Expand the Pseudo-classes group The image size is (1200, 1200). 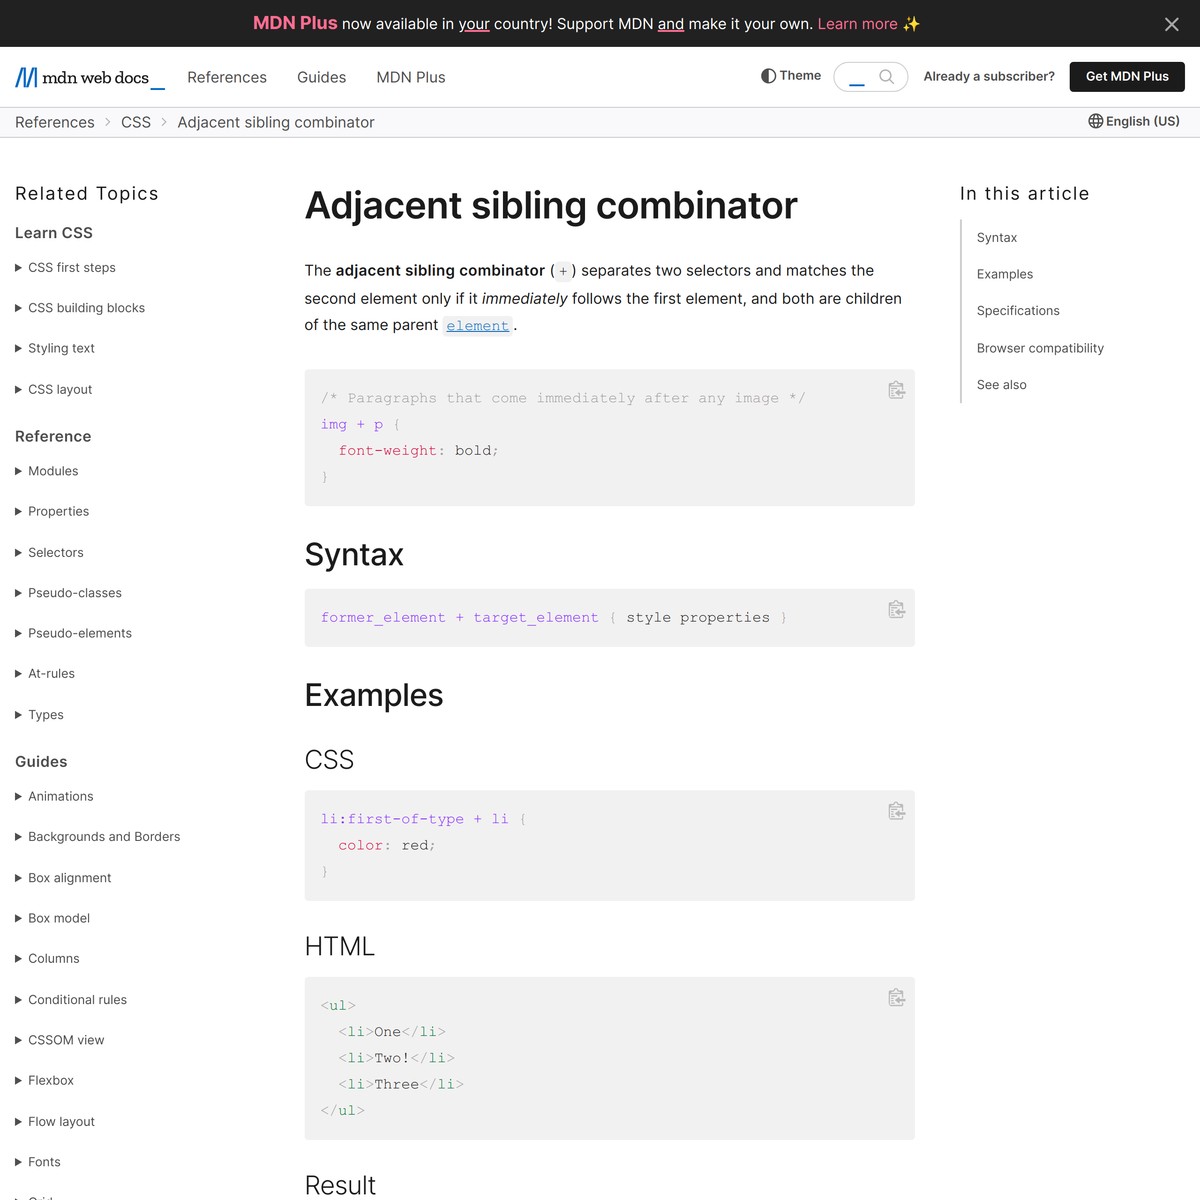74,593
